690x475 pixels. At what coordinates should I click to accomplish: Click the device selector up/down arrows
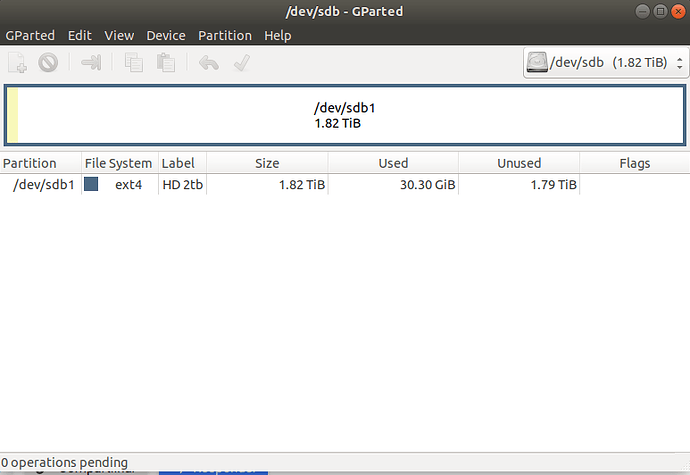click(x=680, y=63)
